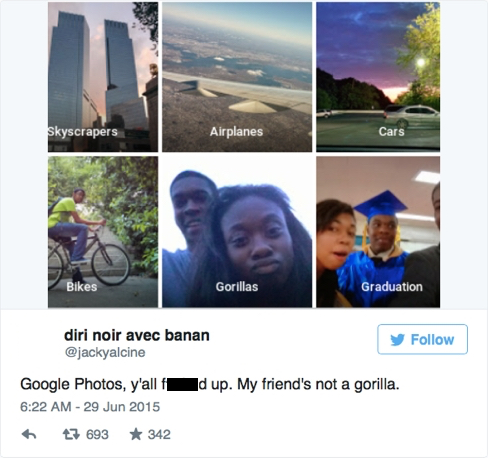
Task: Click the Cars album label
Action: coord(391,132)
